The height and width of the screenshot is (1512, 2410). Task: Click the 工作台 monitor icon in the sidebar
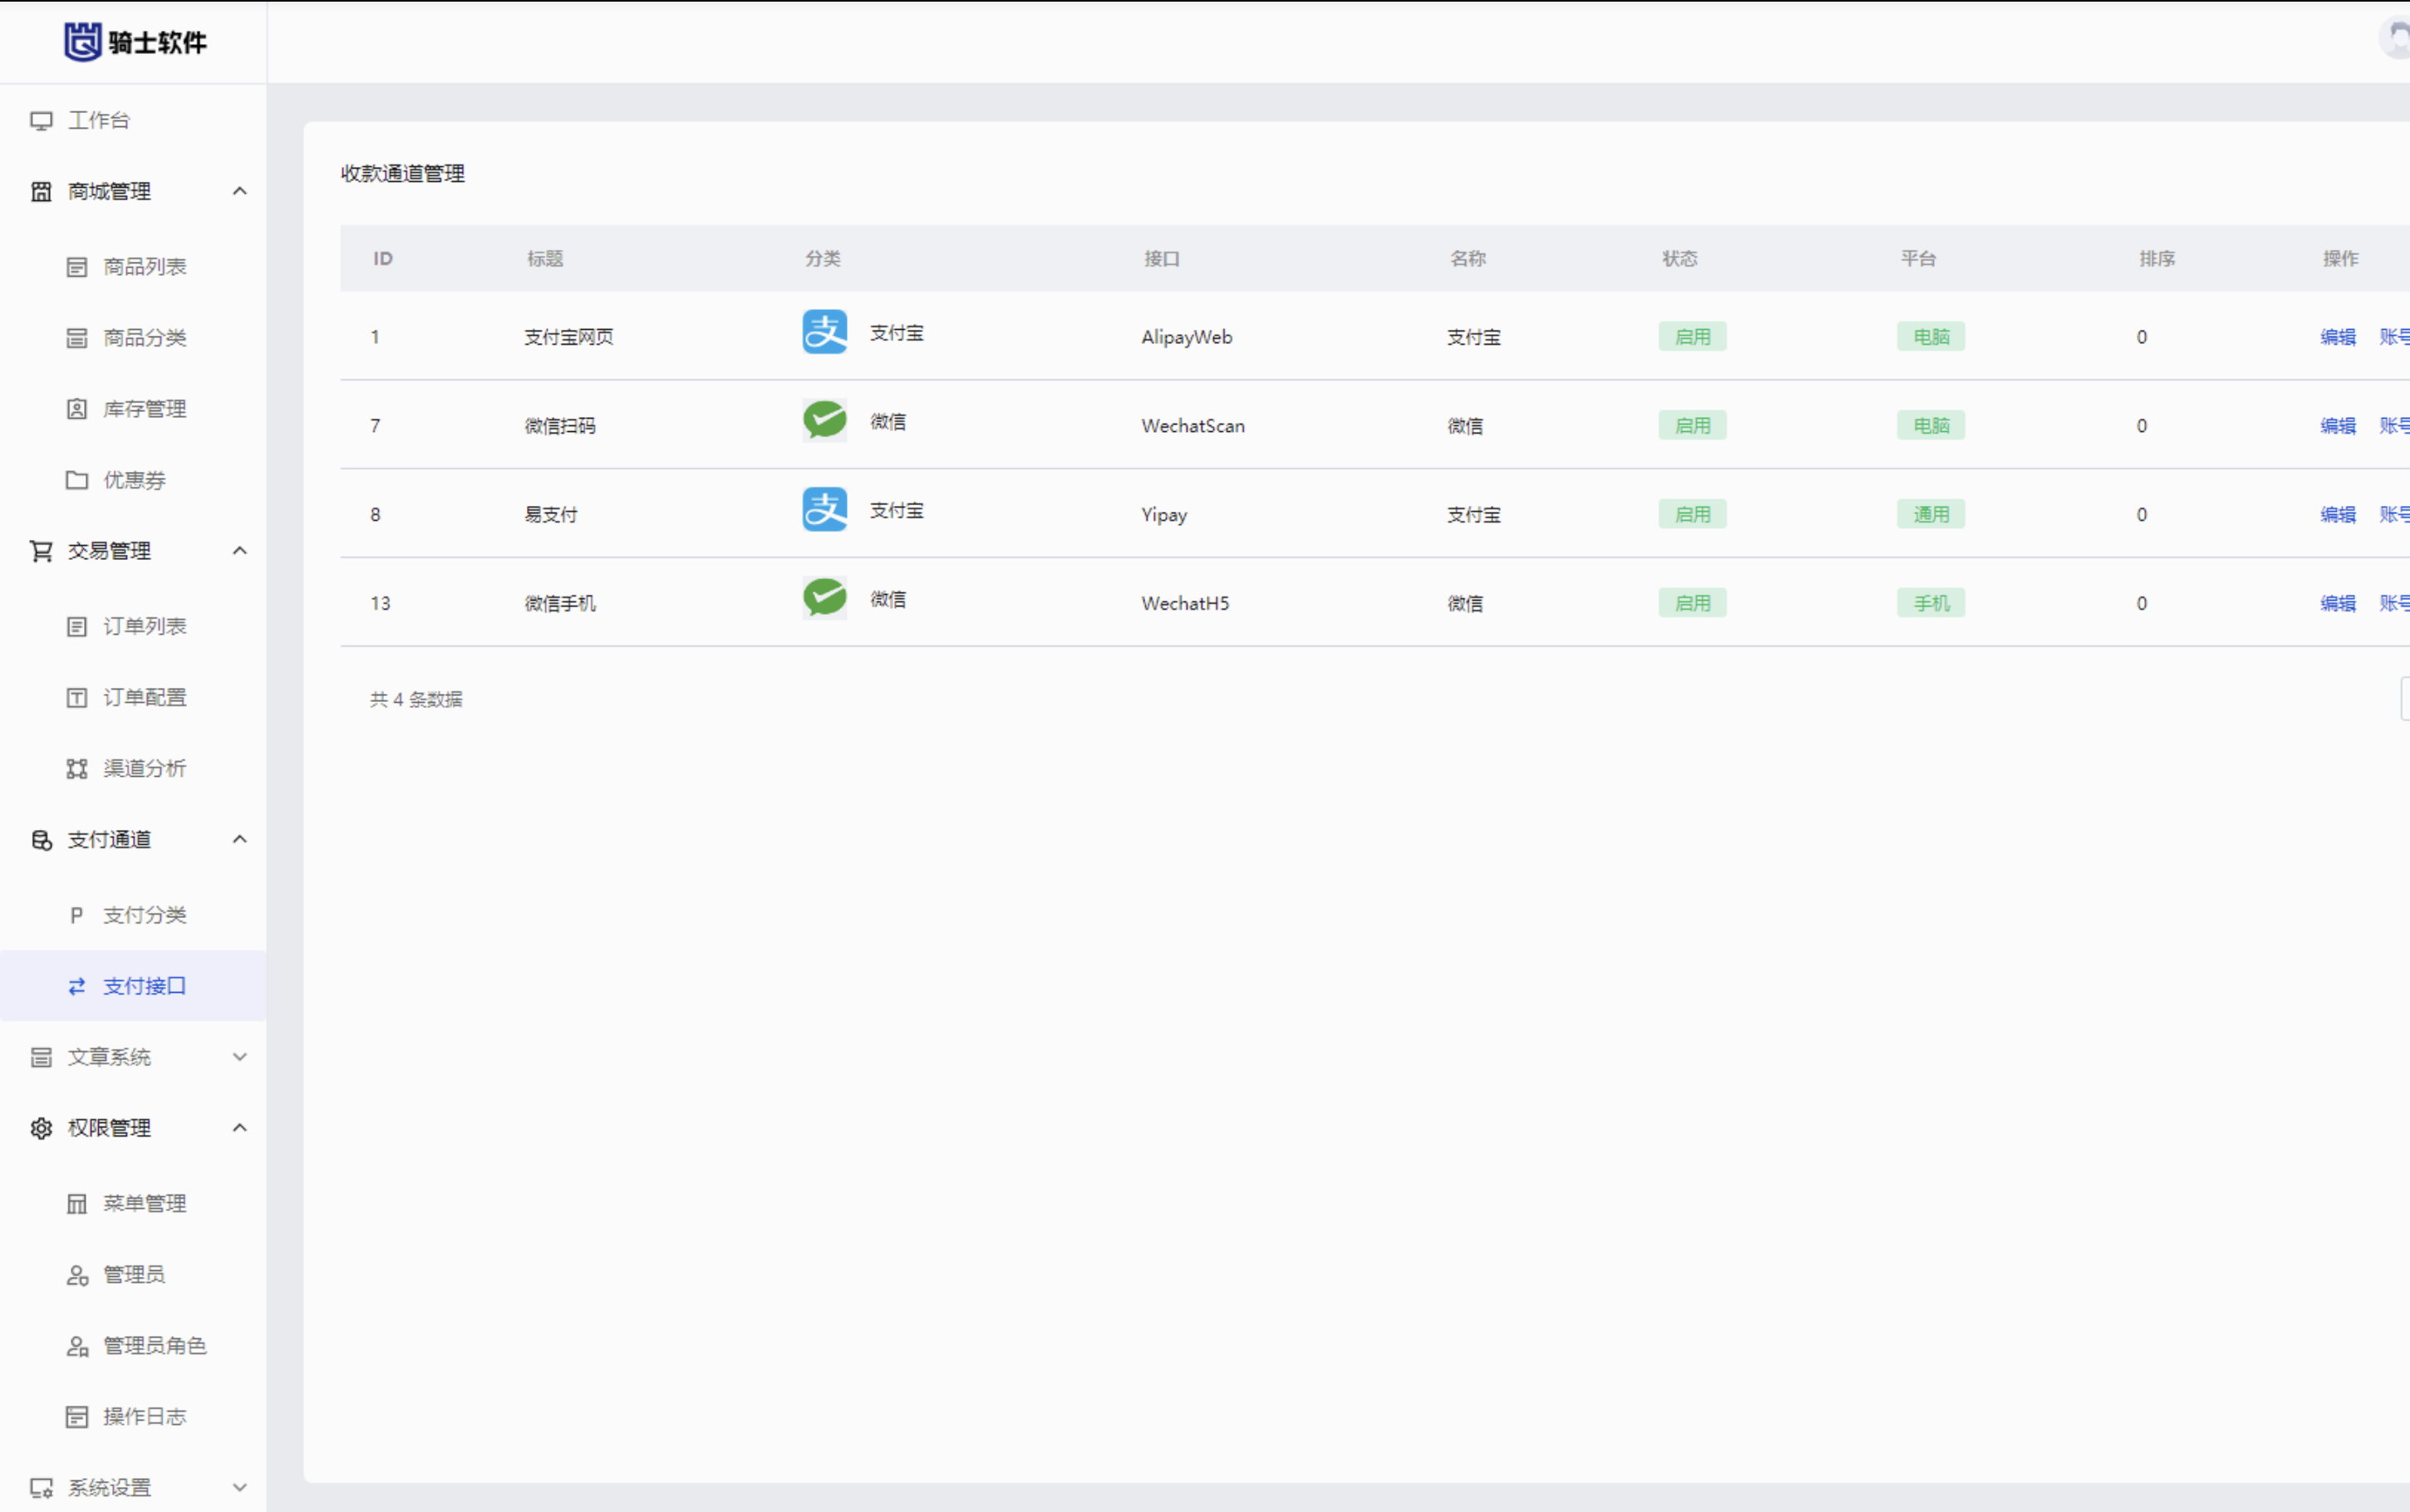point(41,121)
